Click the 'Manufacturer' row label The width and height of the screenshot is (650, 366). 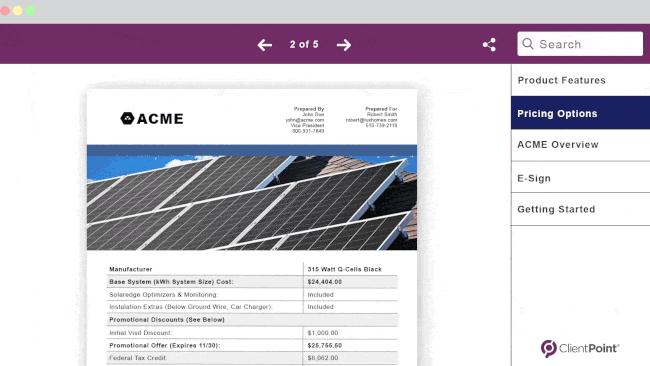pos(131,269)
